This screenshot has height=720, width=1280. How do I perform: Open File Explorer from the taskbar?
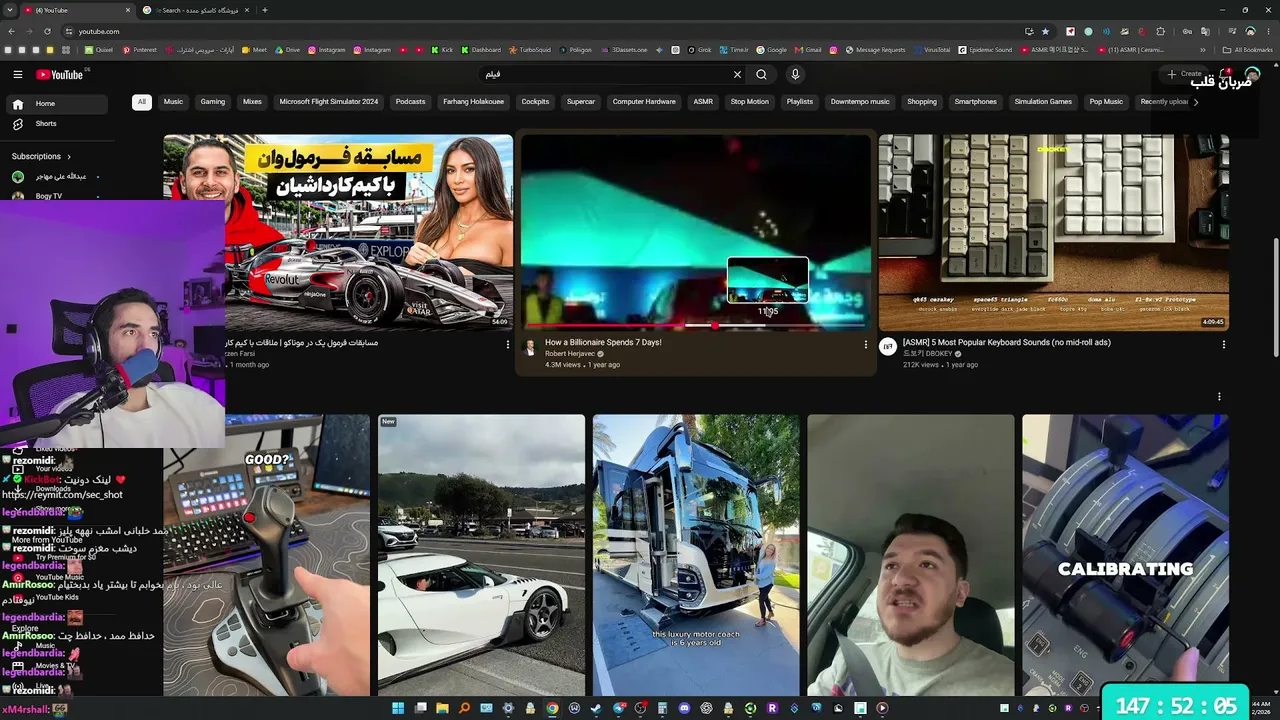pos(442,708)
